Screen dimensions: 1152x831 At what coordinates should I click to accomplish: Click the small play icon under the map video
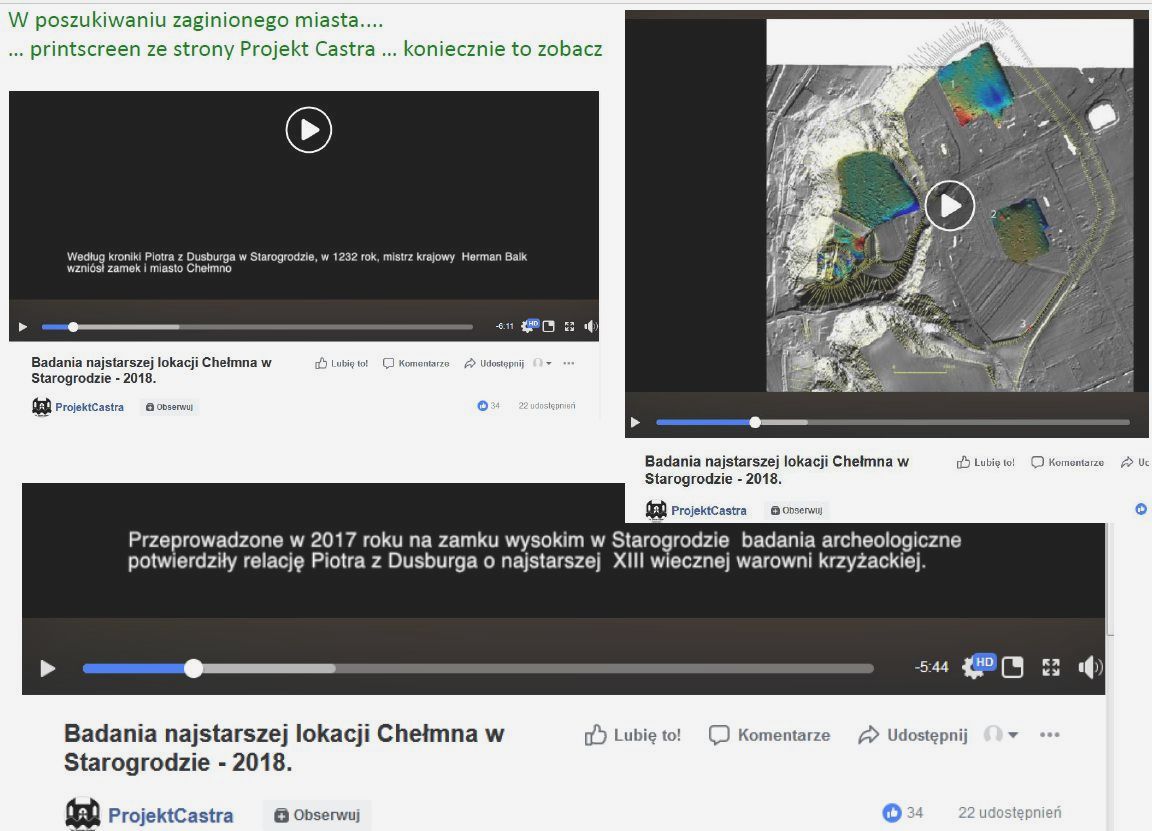tap(636, 422)
